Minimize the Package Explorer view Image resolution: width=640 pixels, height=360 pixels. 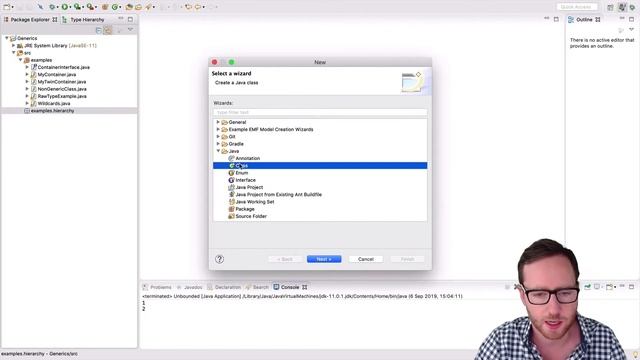pyautogui.click(x=121, y=19)
